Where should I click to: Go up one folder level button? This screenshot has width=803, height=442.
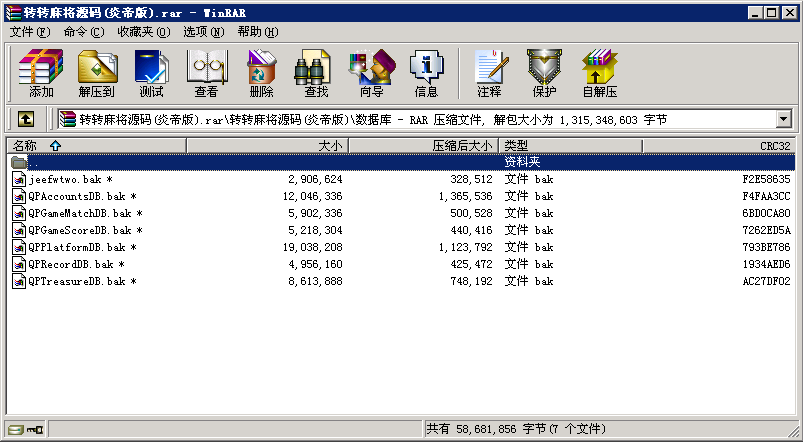[x=26, y=120]
